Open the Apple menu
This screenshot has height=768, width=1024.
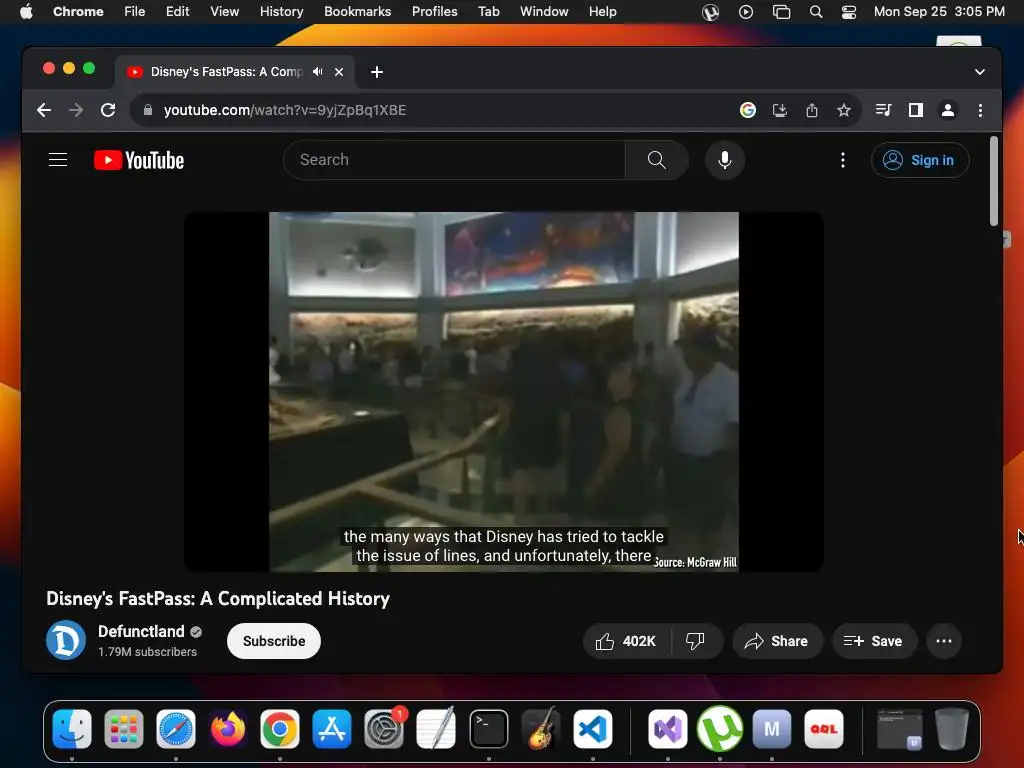click(x=26, y=12)
